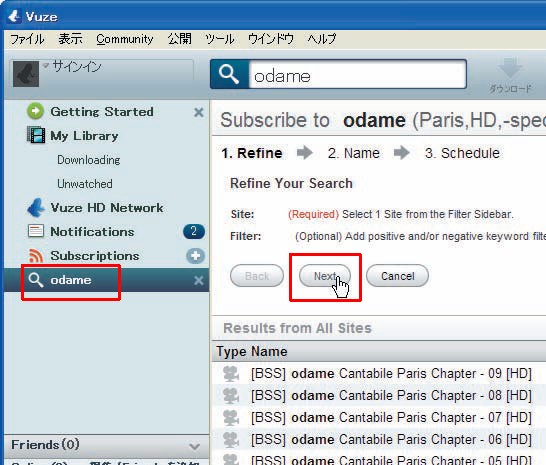546x465 pixels.
Task: Select the odame search entry in sidebar
Action: click(x=106, y=280)
